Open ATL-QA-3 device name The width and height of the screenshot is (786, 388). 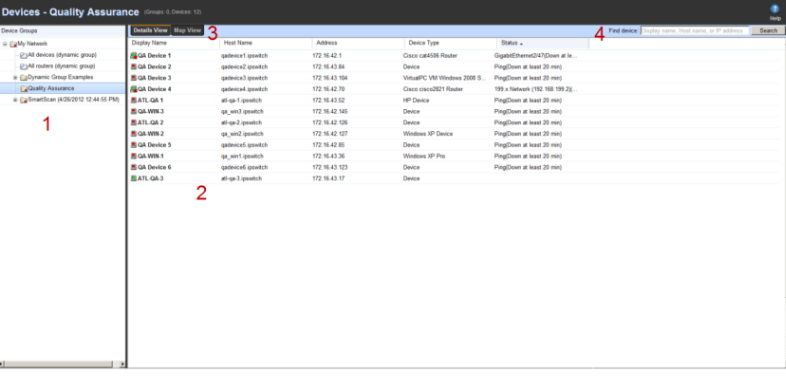(x=150, y=178)
